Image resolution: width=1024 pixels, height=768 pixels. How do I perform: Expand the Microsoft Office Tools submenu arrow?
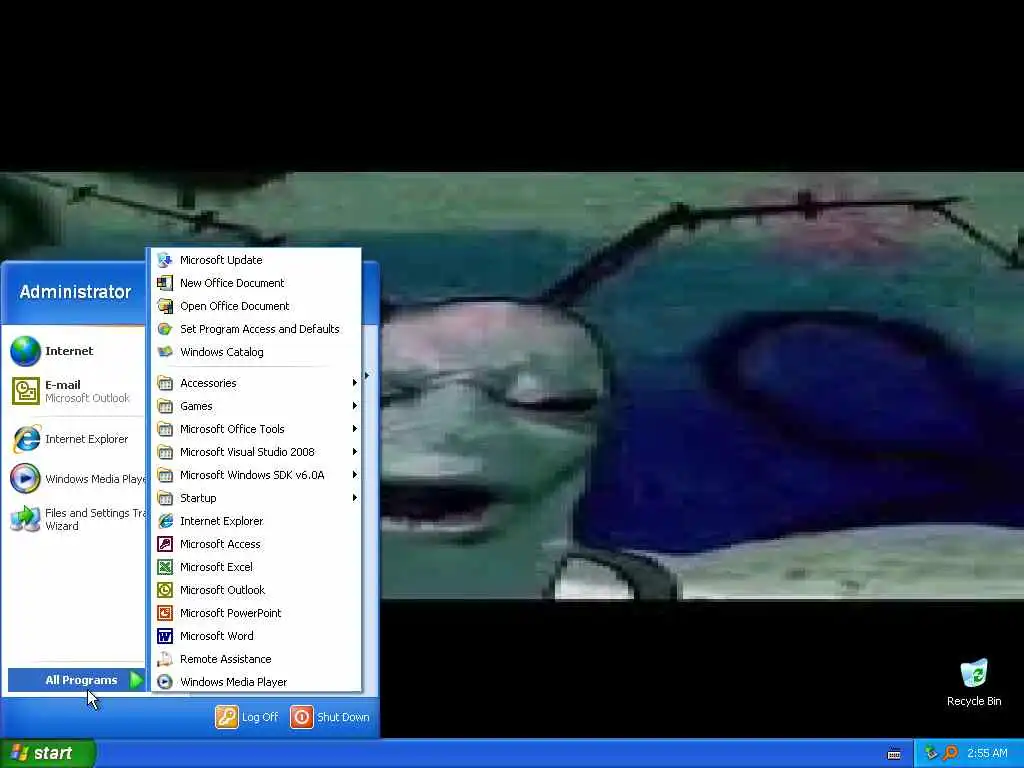[x=355, y=429]
